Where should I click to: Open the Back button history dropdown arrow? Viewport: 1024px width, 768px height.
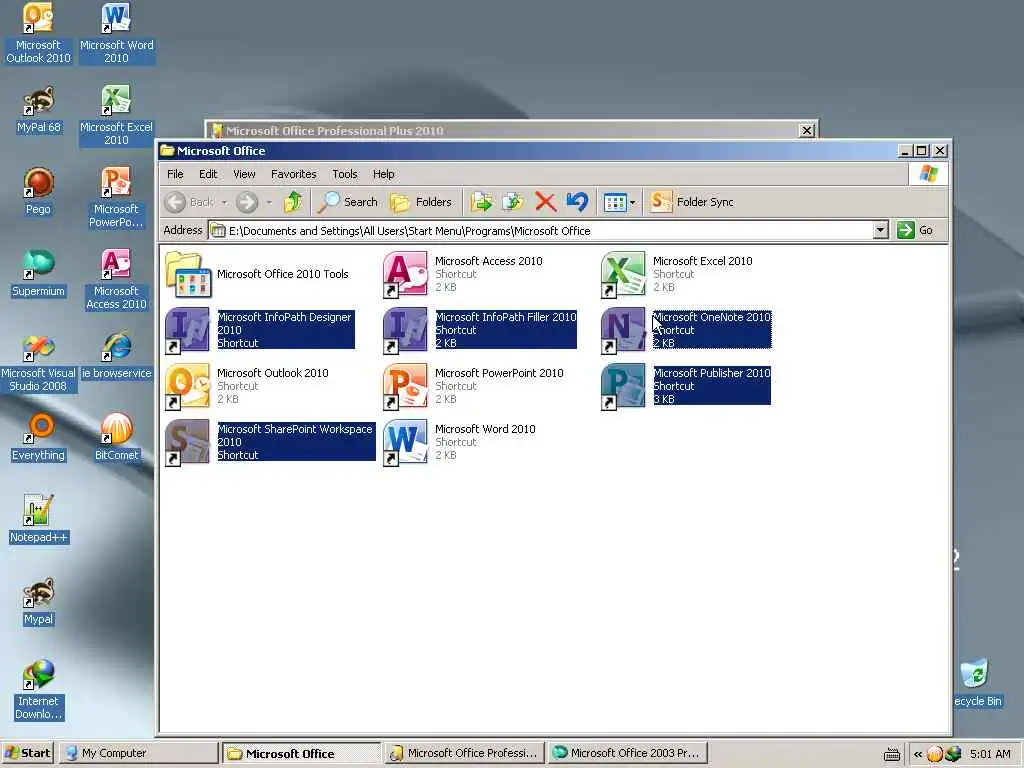(x=224, y=202)
